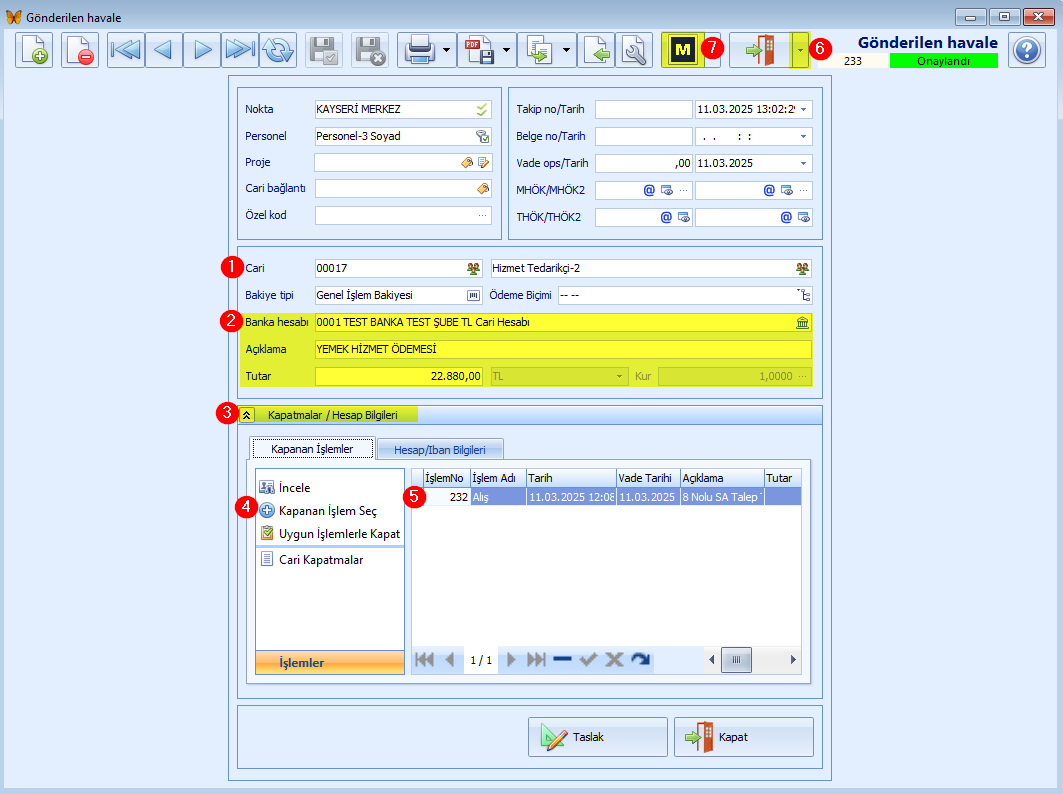Open account lookup icon next to Hizmet Tedarikçi-2
Image resolution: width=1063 pixels, height=794 pixels.
pyautogui.click(x=803, y=269)
